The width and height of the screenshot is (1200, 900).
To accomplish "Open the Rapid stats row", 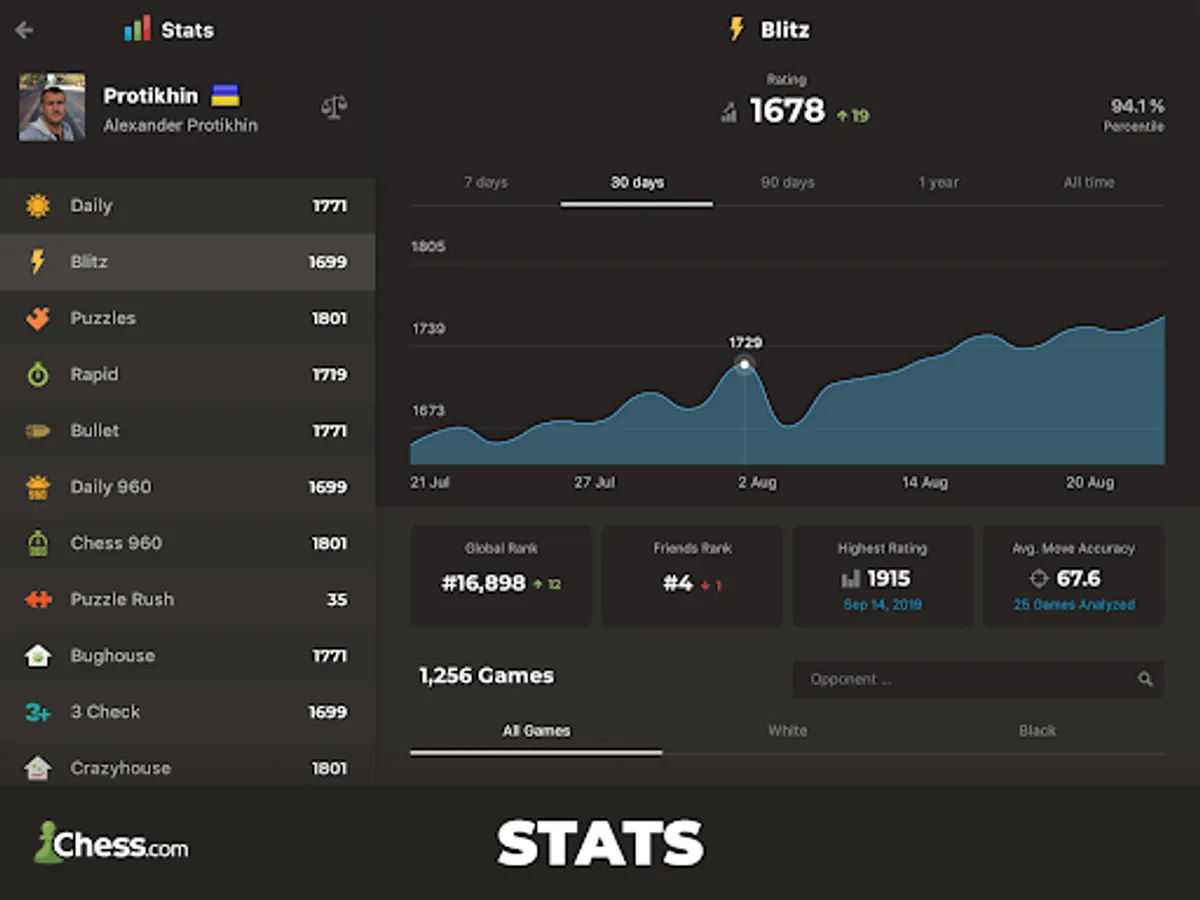I will pyautogui.click(x=188, y=374).
